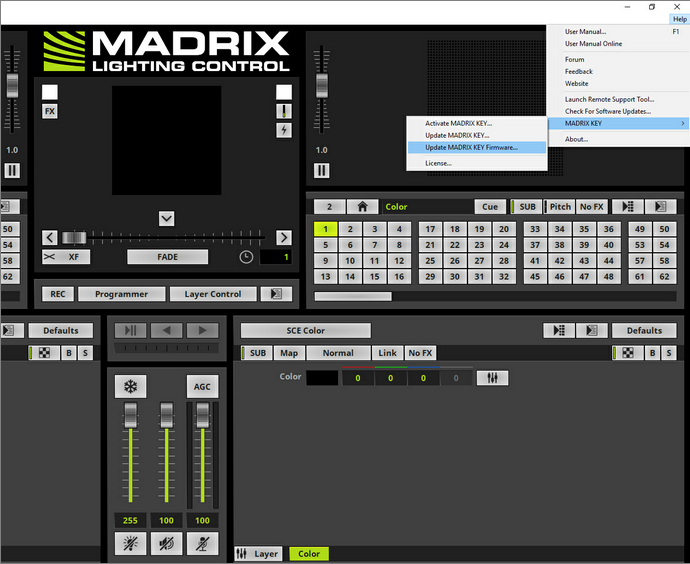Open the Normal blend mode dropdown
The image size is (690, 564).
tap(338, 353)
